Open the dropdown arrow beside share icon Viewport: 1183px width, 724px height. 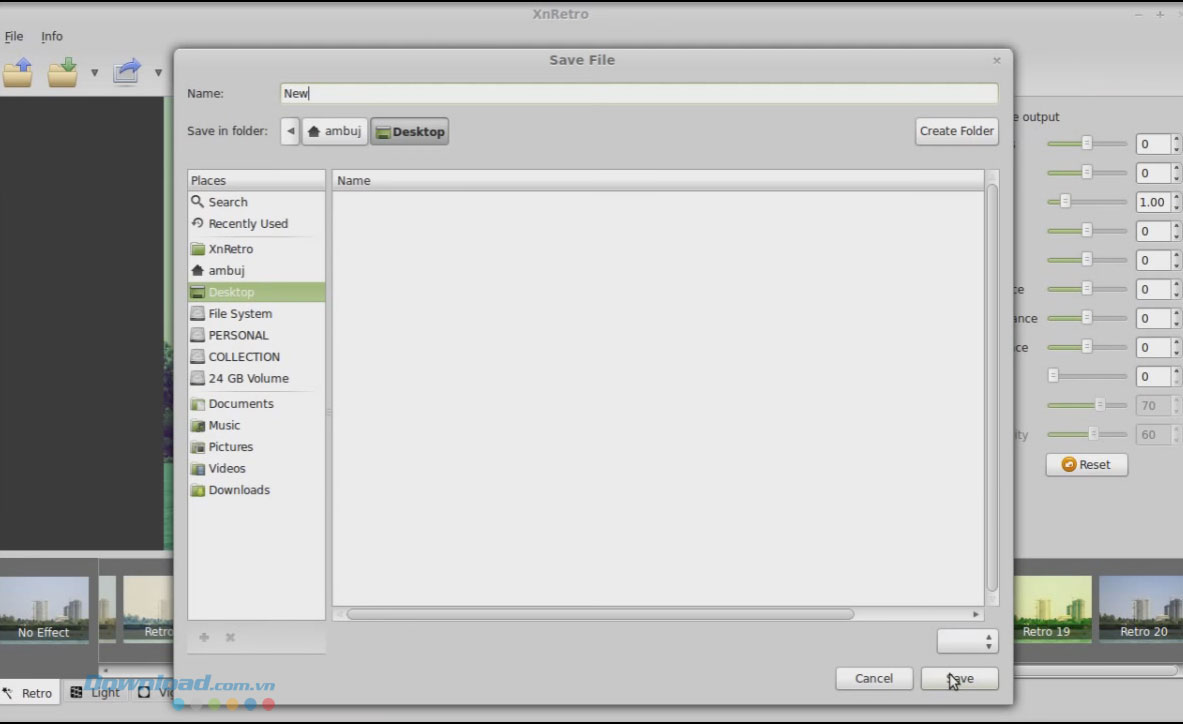pyautogui.click(x=158, y=73)
